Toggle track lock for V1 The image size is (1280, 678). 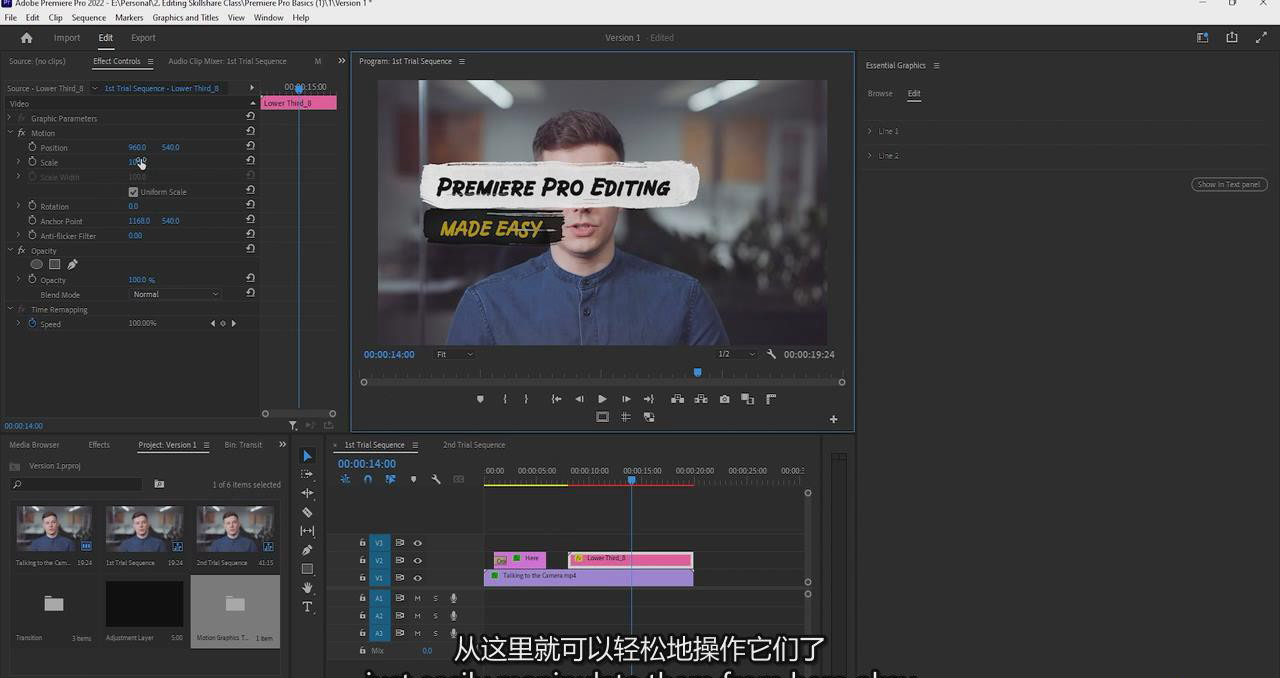pyautogui.click(x=362, y=578)
